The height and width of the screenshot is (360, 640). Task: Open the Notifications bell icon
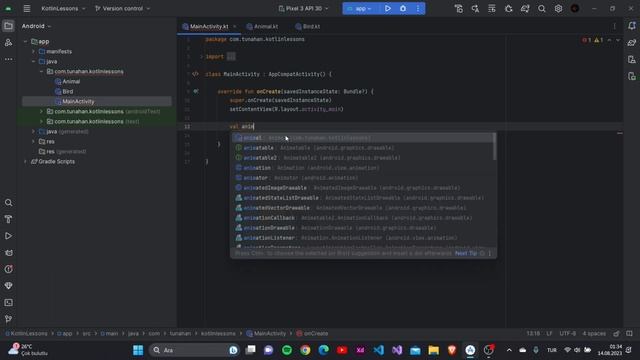(x=632, y=26)
